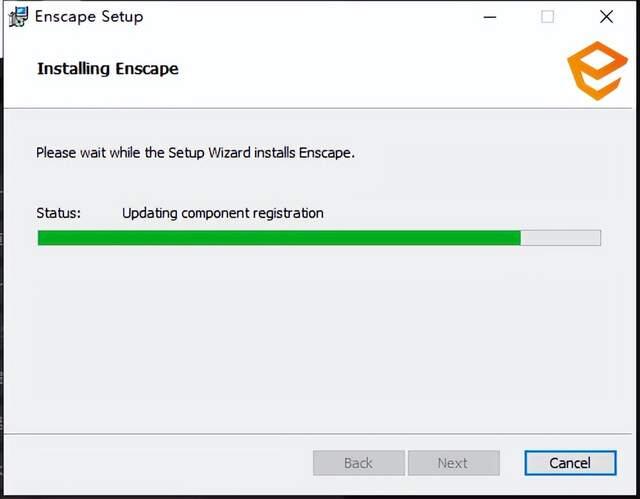
Task: Click the disabled maximize window button
Action: point(547,16)
